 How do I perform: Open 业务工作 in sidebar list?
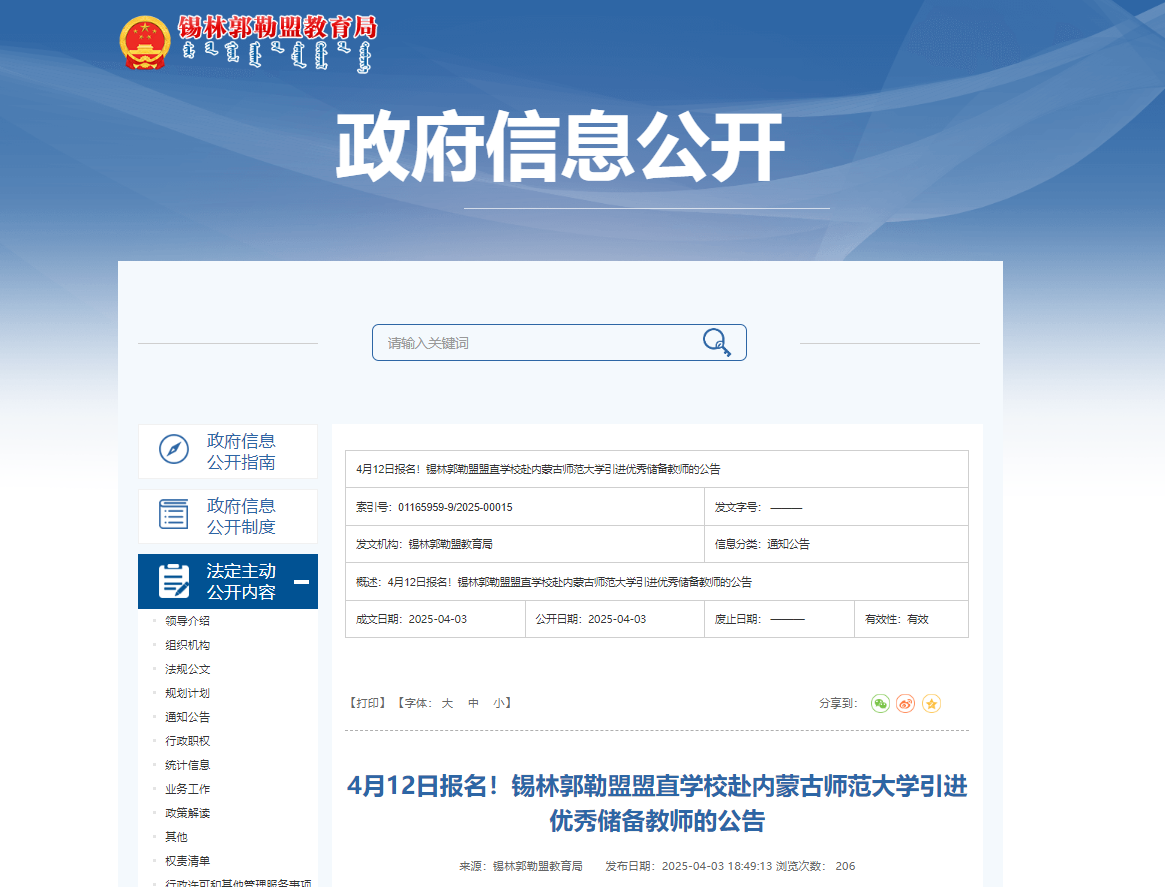(187, 789)
